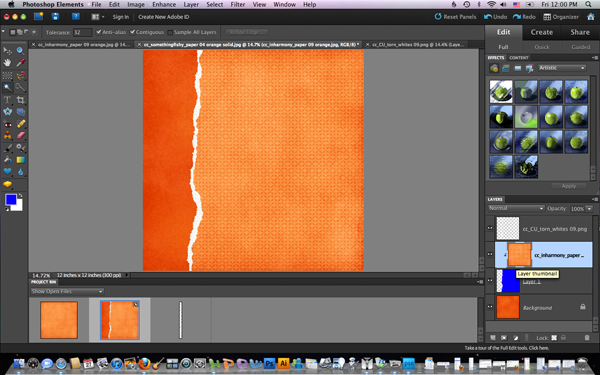Open the Project Bin options menu
The width and height of the screenshot is (600, 375).
(x=480, y=282)
